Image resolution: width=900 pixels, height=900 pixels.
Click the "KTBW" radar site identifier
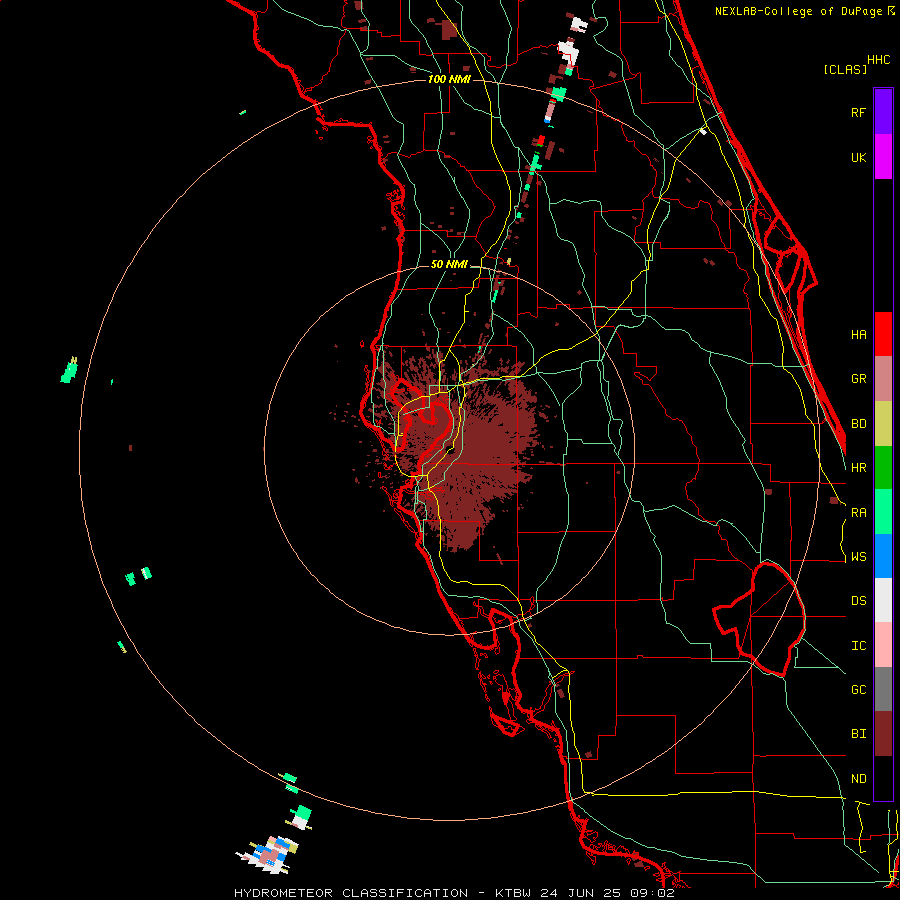(513, 893)
